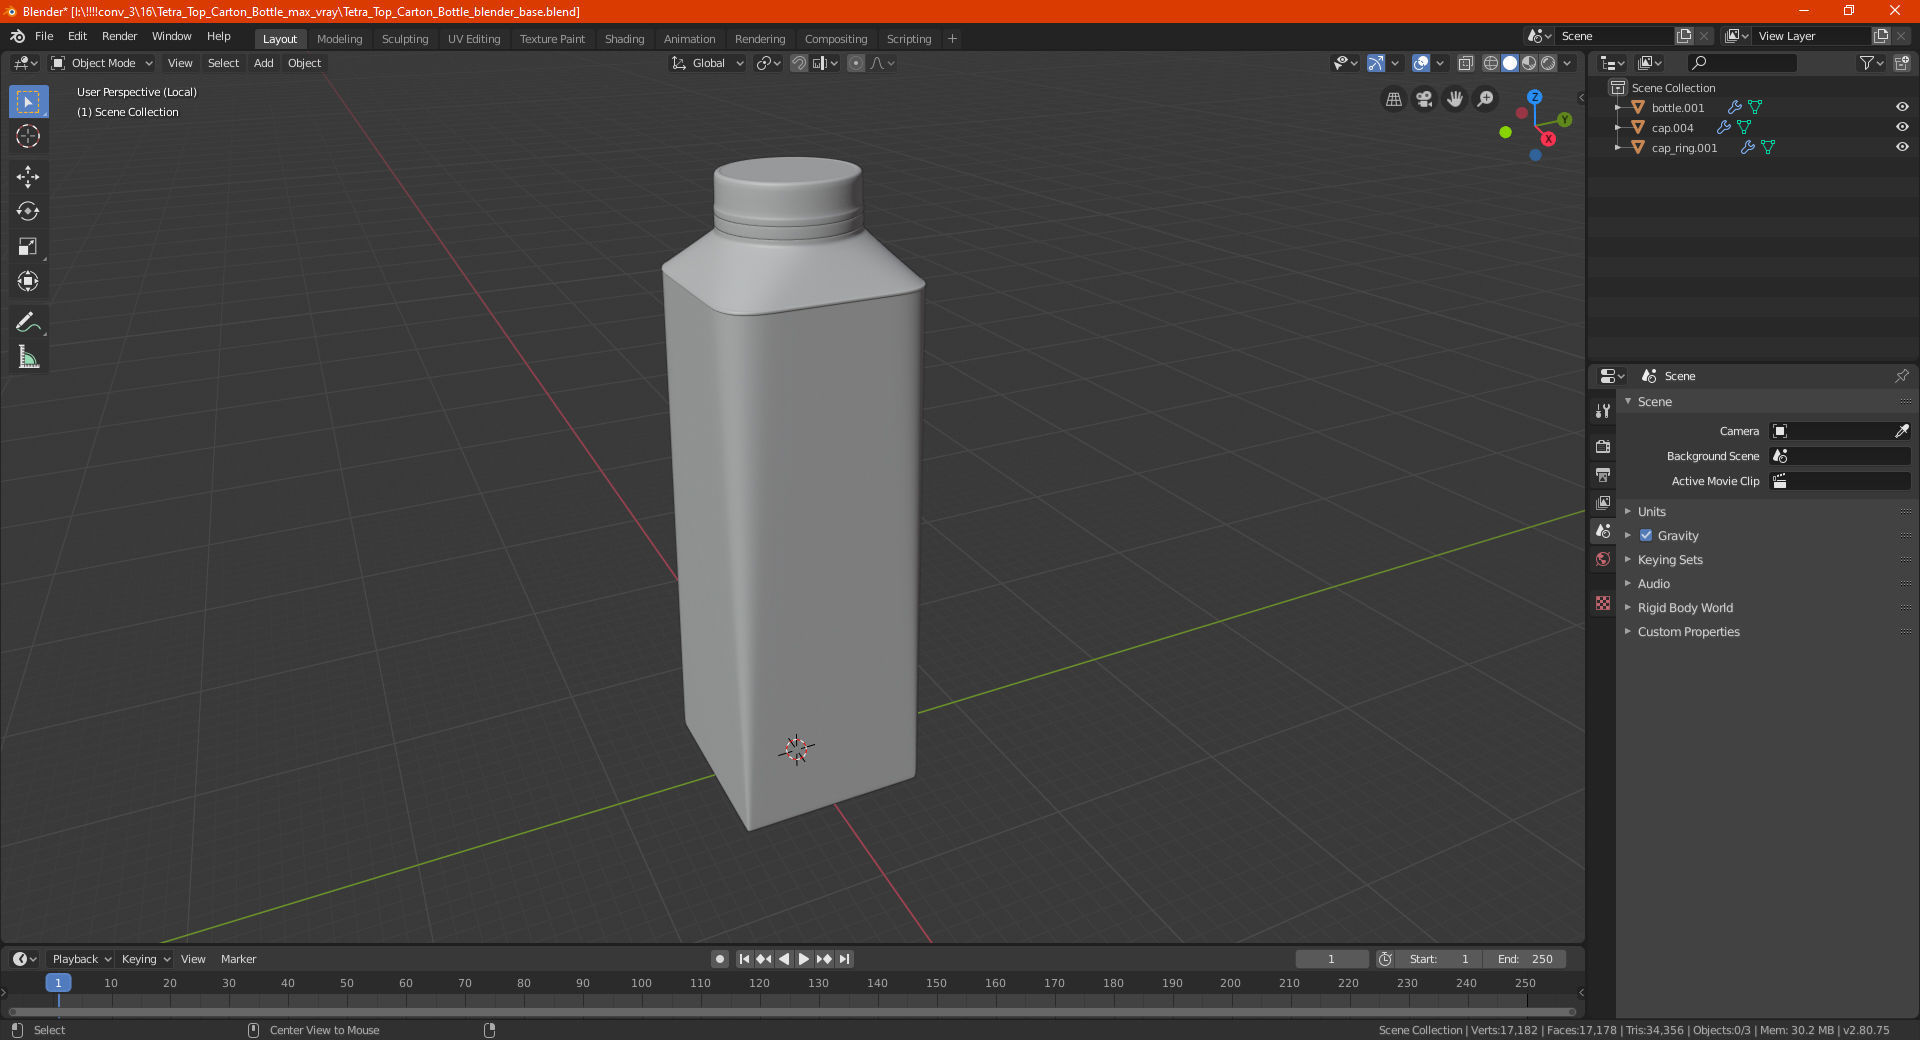Open pivot point dropdown
Viewport: 1920px width, 1040px height.
tap(768, 63)
